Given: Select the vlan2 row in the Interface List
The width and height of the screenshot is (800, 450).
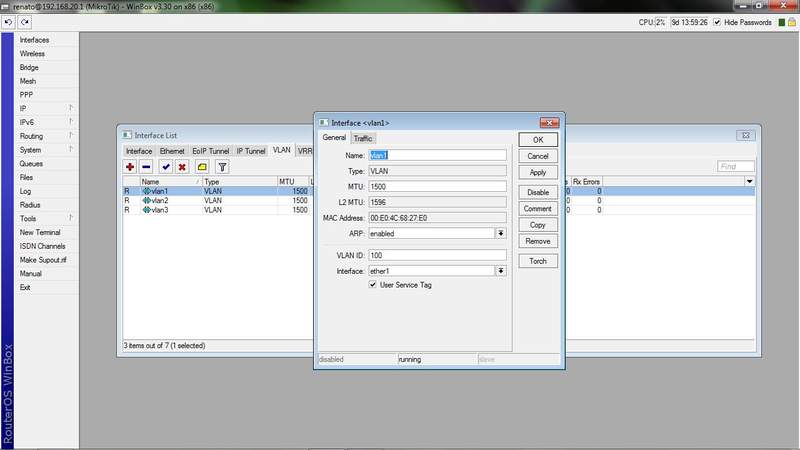Looking at the screenshot, I should [x=218, y=201].
